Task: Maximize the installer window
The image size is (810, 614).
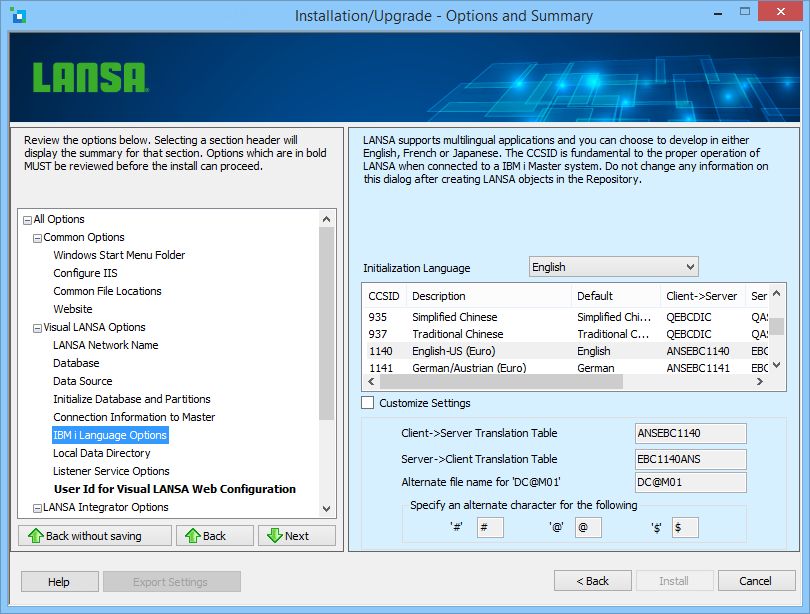Action: (x=744, y=11)
